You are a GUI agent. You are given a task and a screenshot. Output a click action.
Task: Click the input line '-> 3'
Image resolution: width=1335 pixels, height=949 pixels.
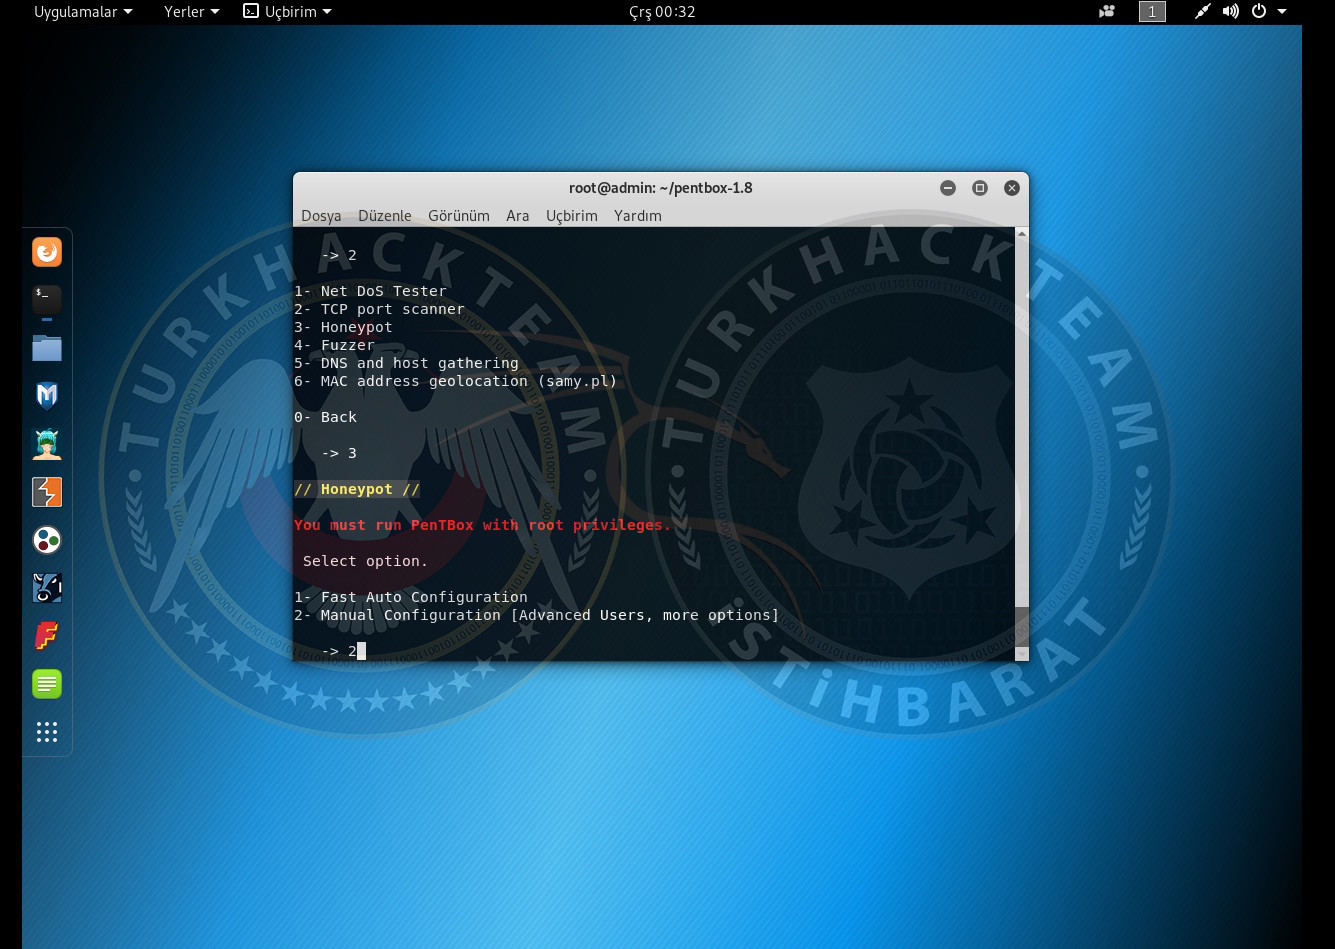339,453
